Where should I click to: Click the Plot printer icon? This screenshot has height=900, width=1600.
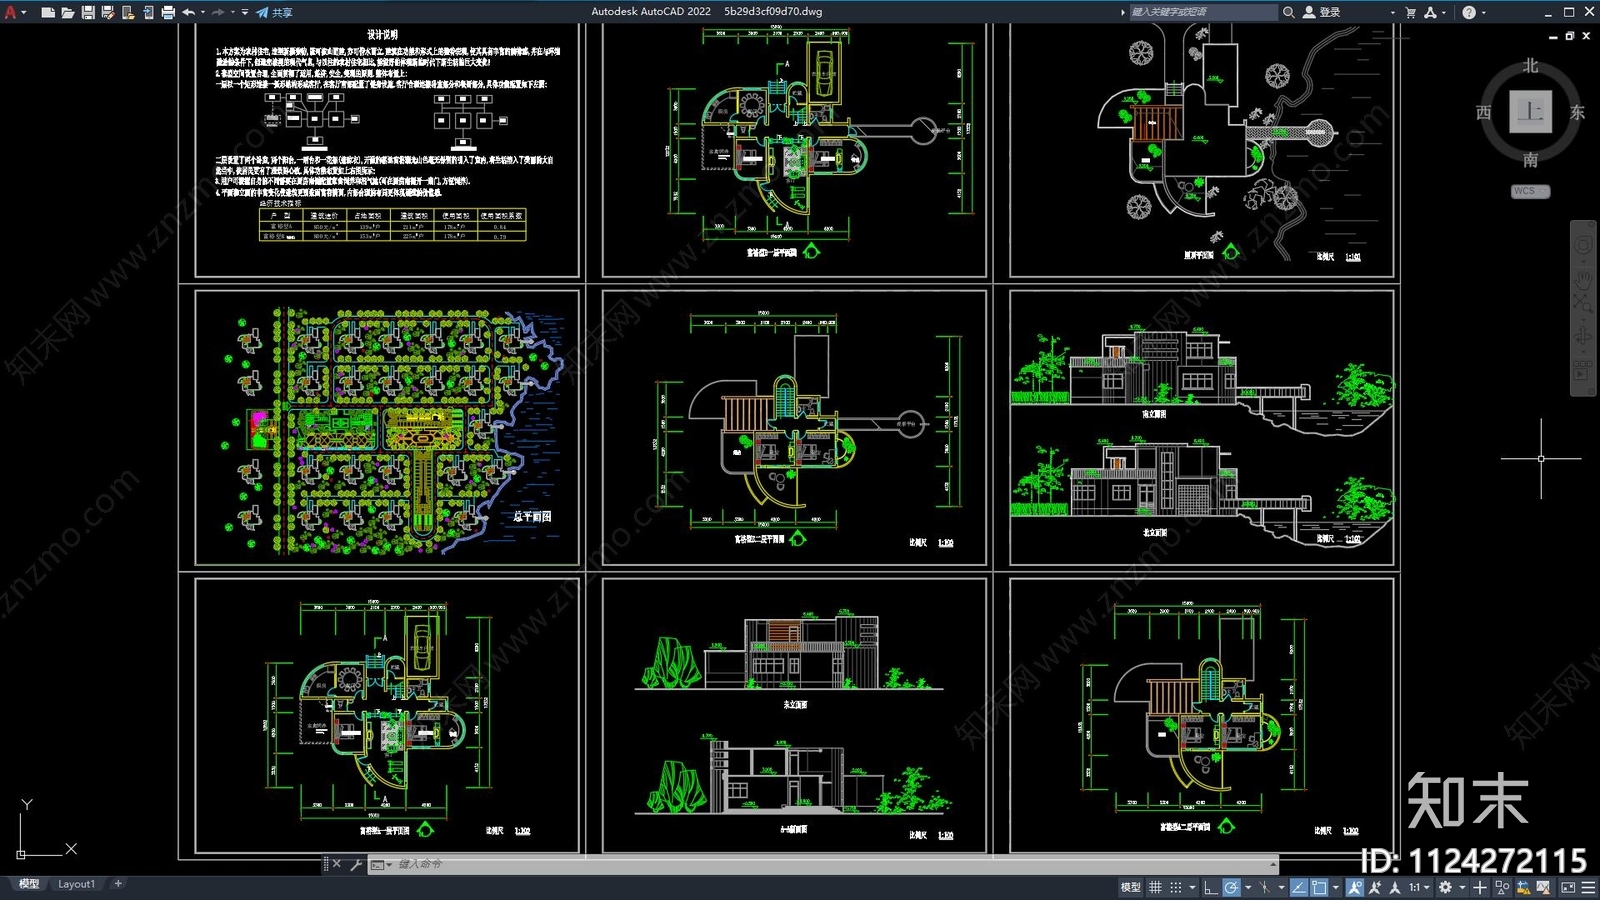click(168, 12)
